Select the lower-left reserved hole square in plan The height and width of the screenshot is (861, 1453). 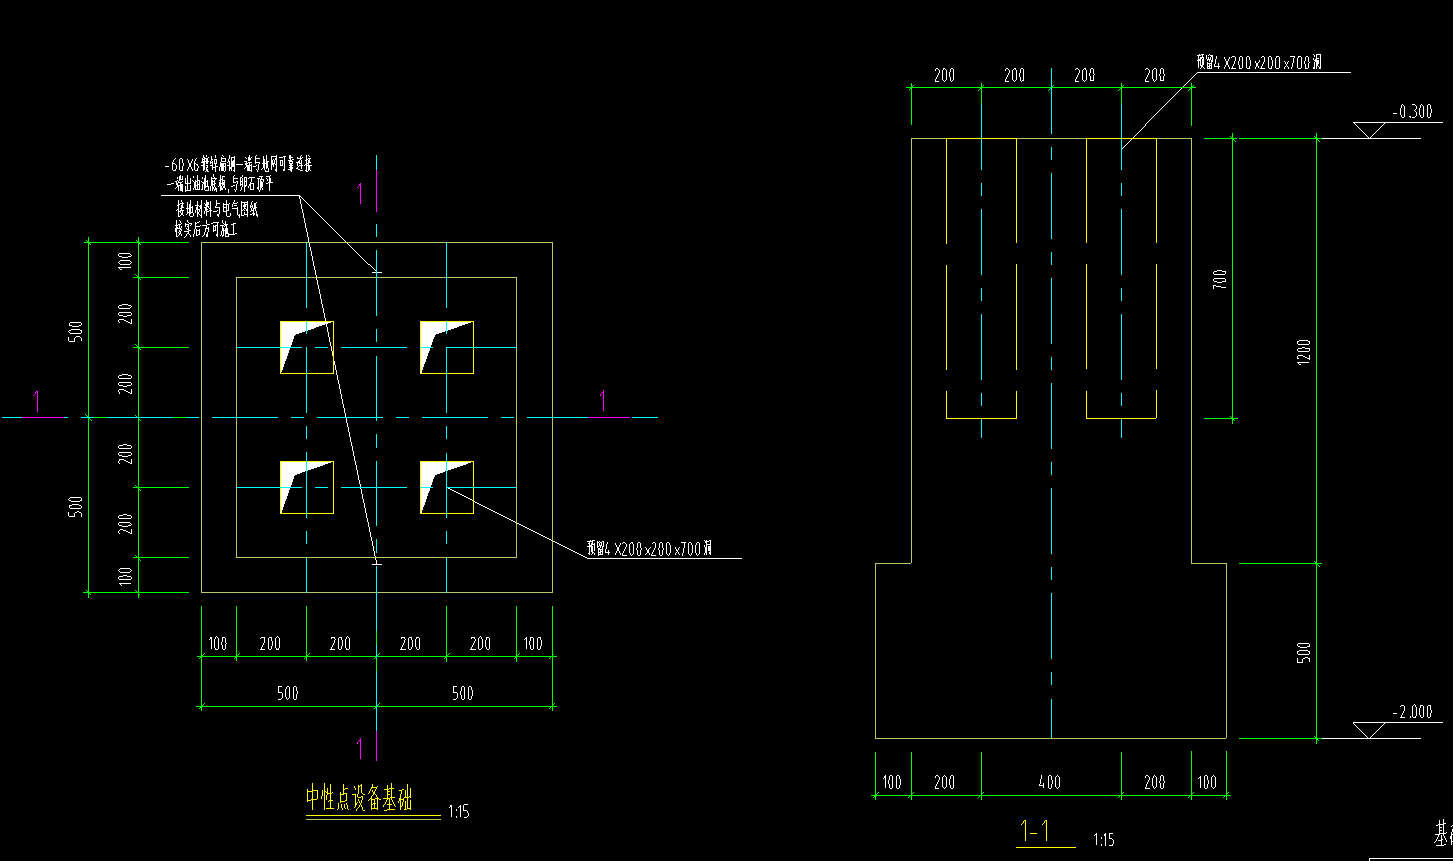pyautogui.click(x=307, y=487)
